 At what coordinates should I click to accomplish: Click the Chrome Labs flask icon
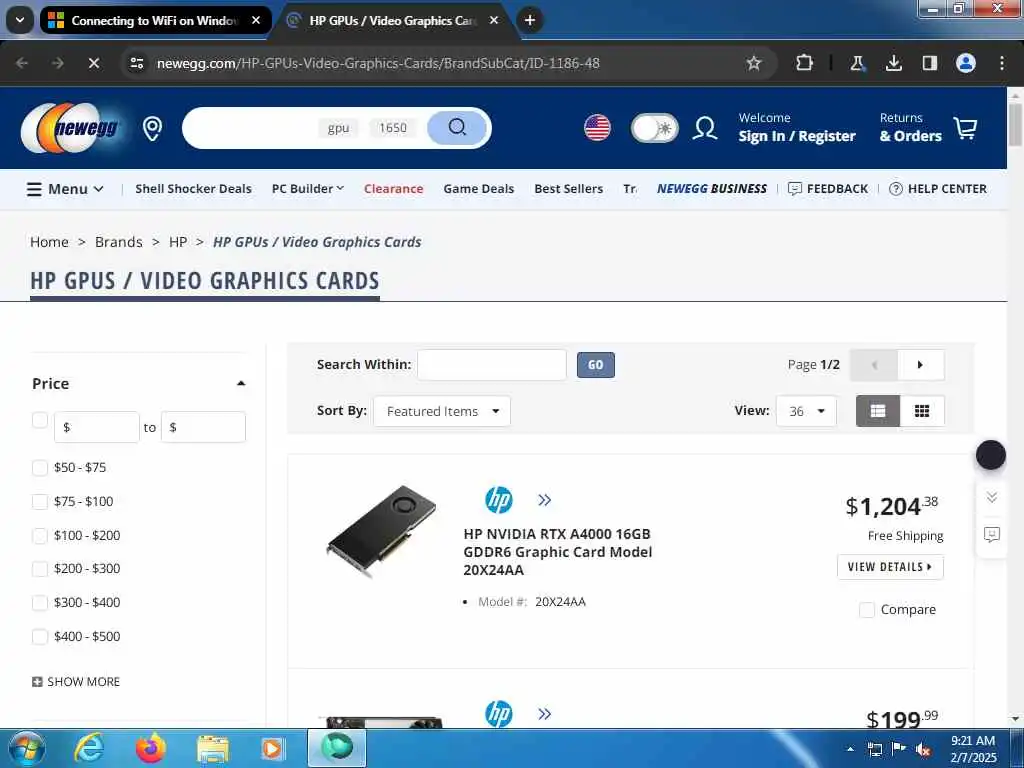(x=857, y=63)
